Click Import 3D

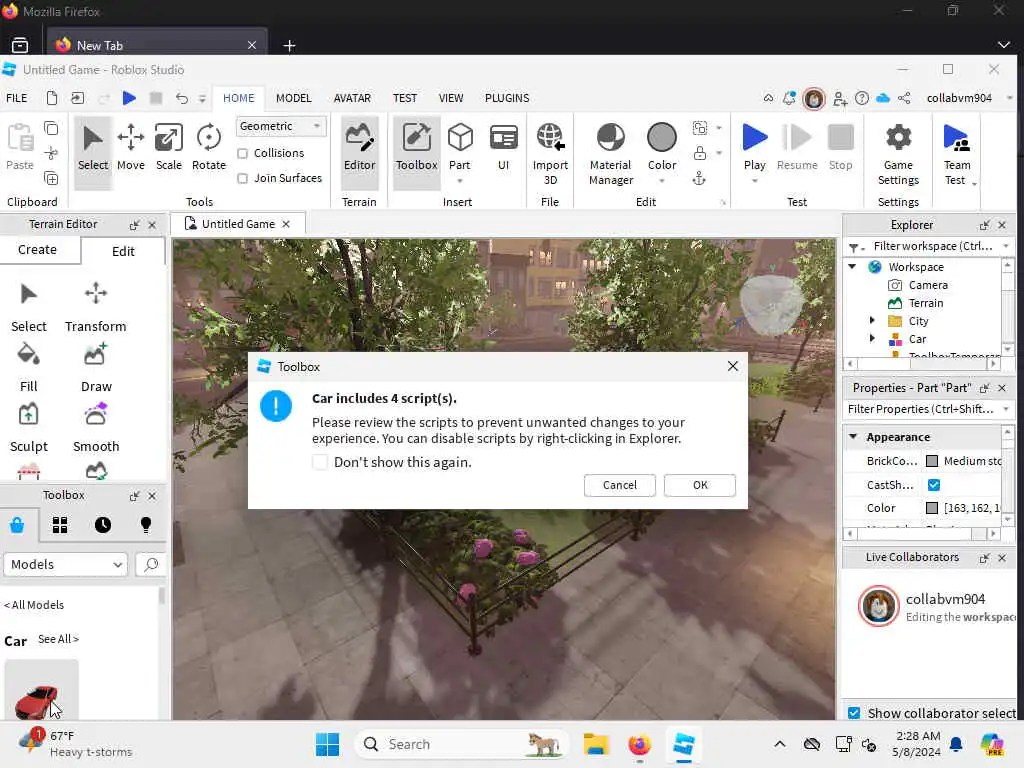550,154
